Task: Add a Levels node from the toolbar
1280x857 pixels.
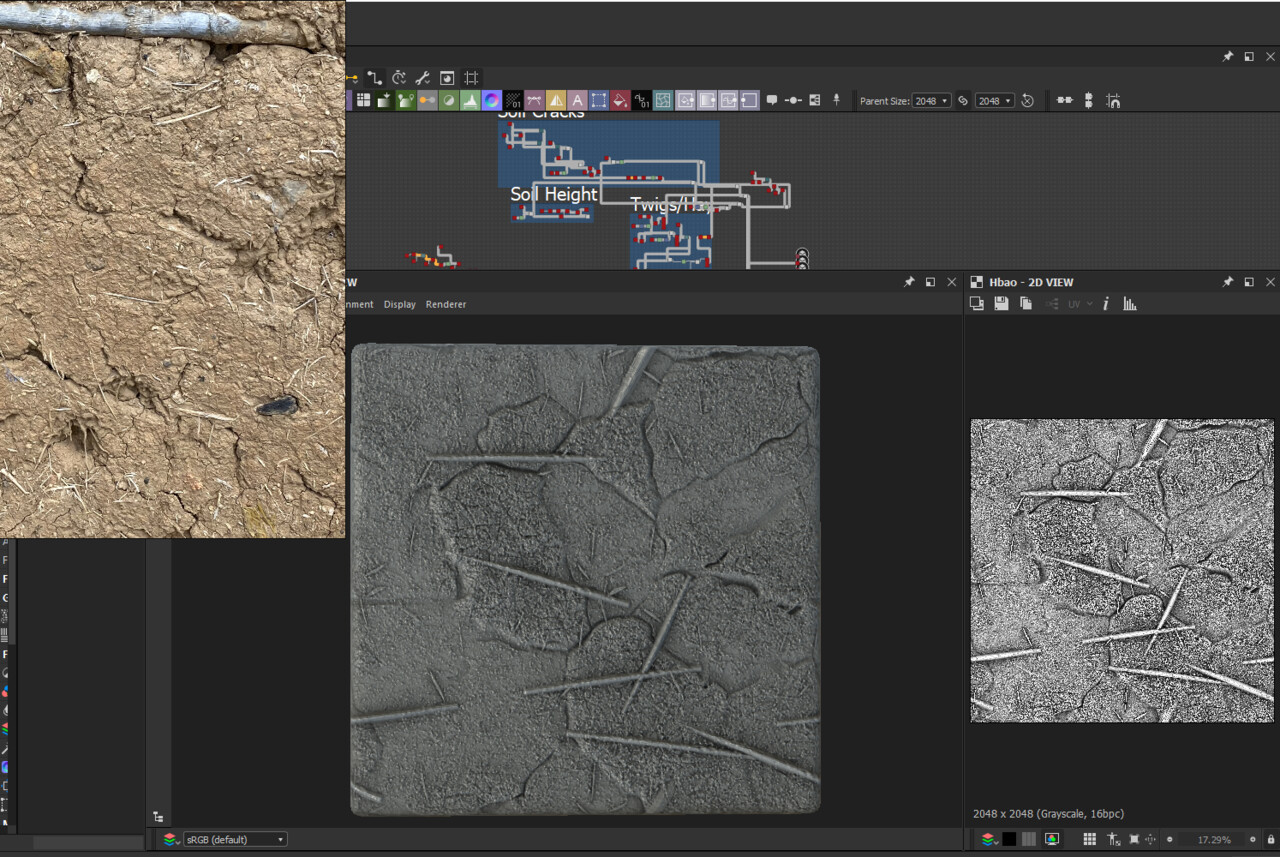Action: click(x=470, y=100)
